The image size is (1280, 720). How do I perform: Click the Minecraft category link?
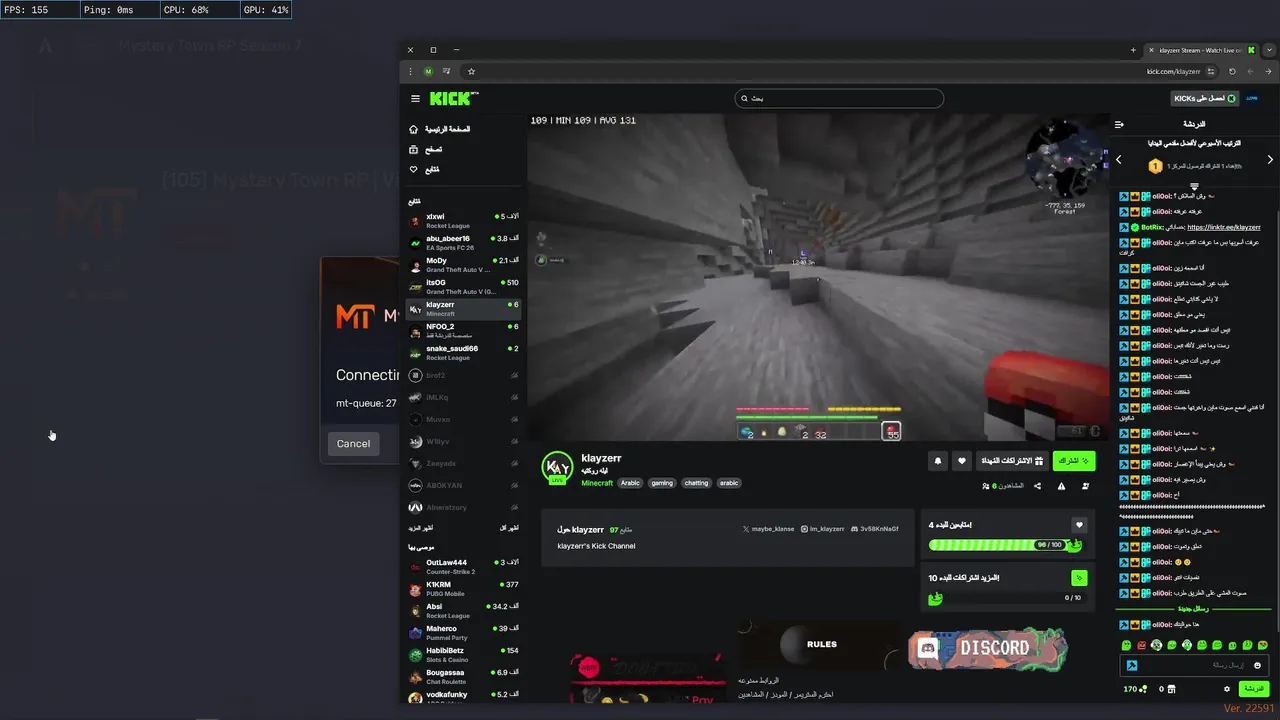[x=597, y=483]
